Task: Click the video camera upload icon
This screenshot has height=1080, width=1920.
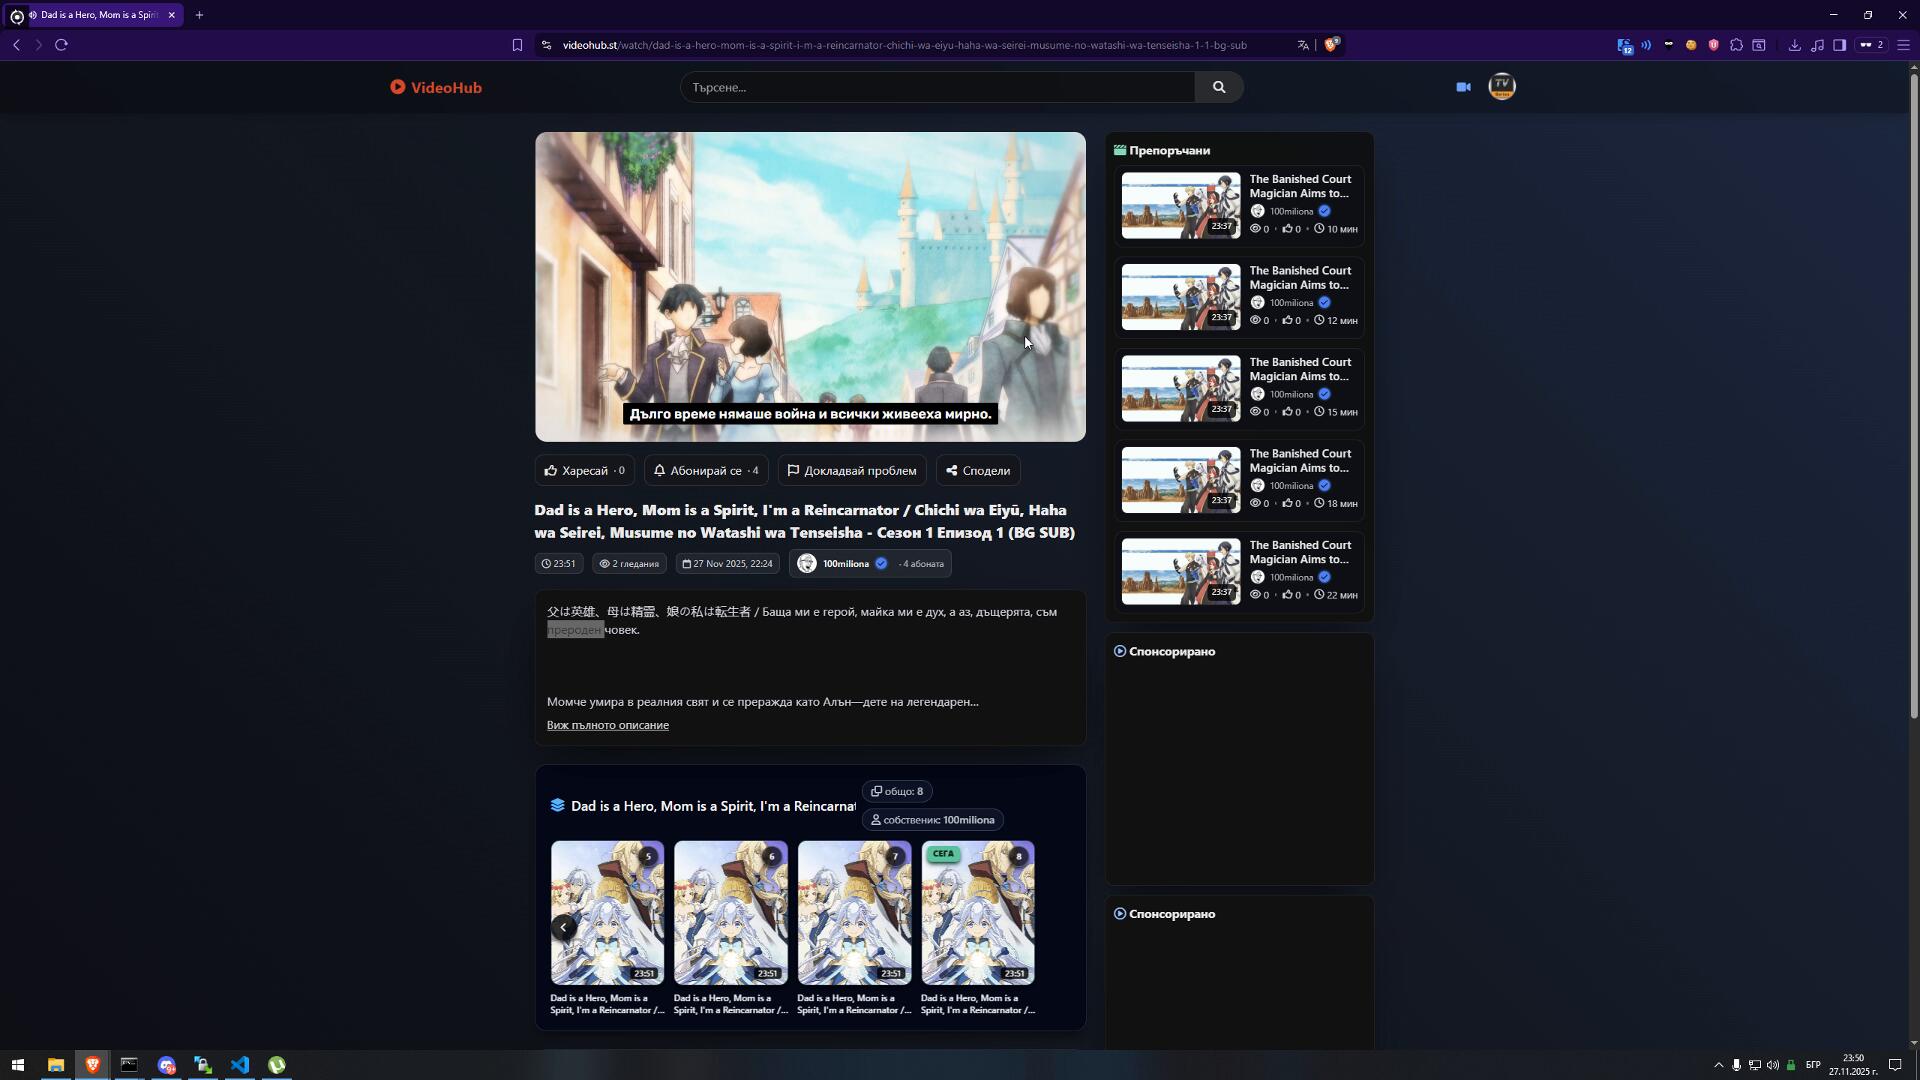Action: click(x=1463, y=87)
